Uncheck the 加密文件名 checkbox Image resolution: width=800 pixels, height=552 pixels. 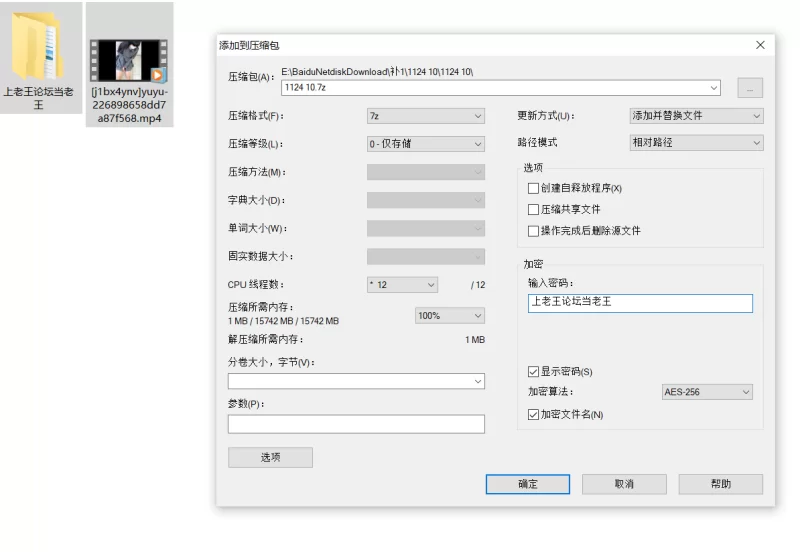pyautogui.click(x=533, y=414)
